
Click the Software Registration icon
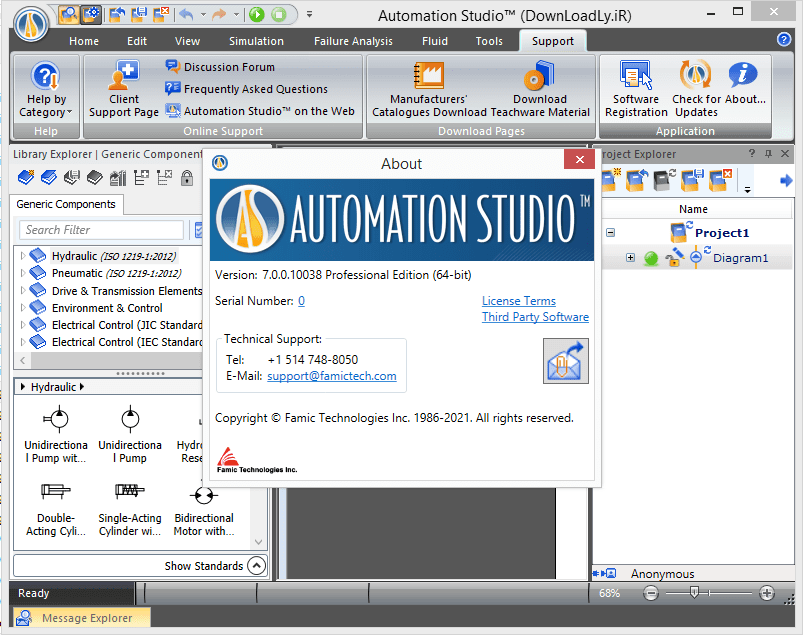636,89
